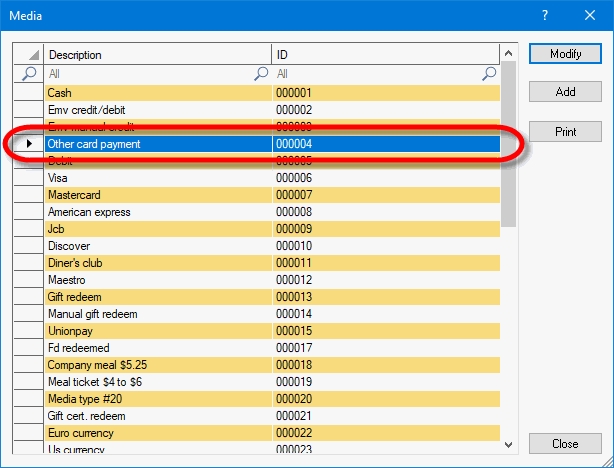The width and height of the screenshot is (614, 468).
Task: Sort by the Description column header
Action: point(158,55)
